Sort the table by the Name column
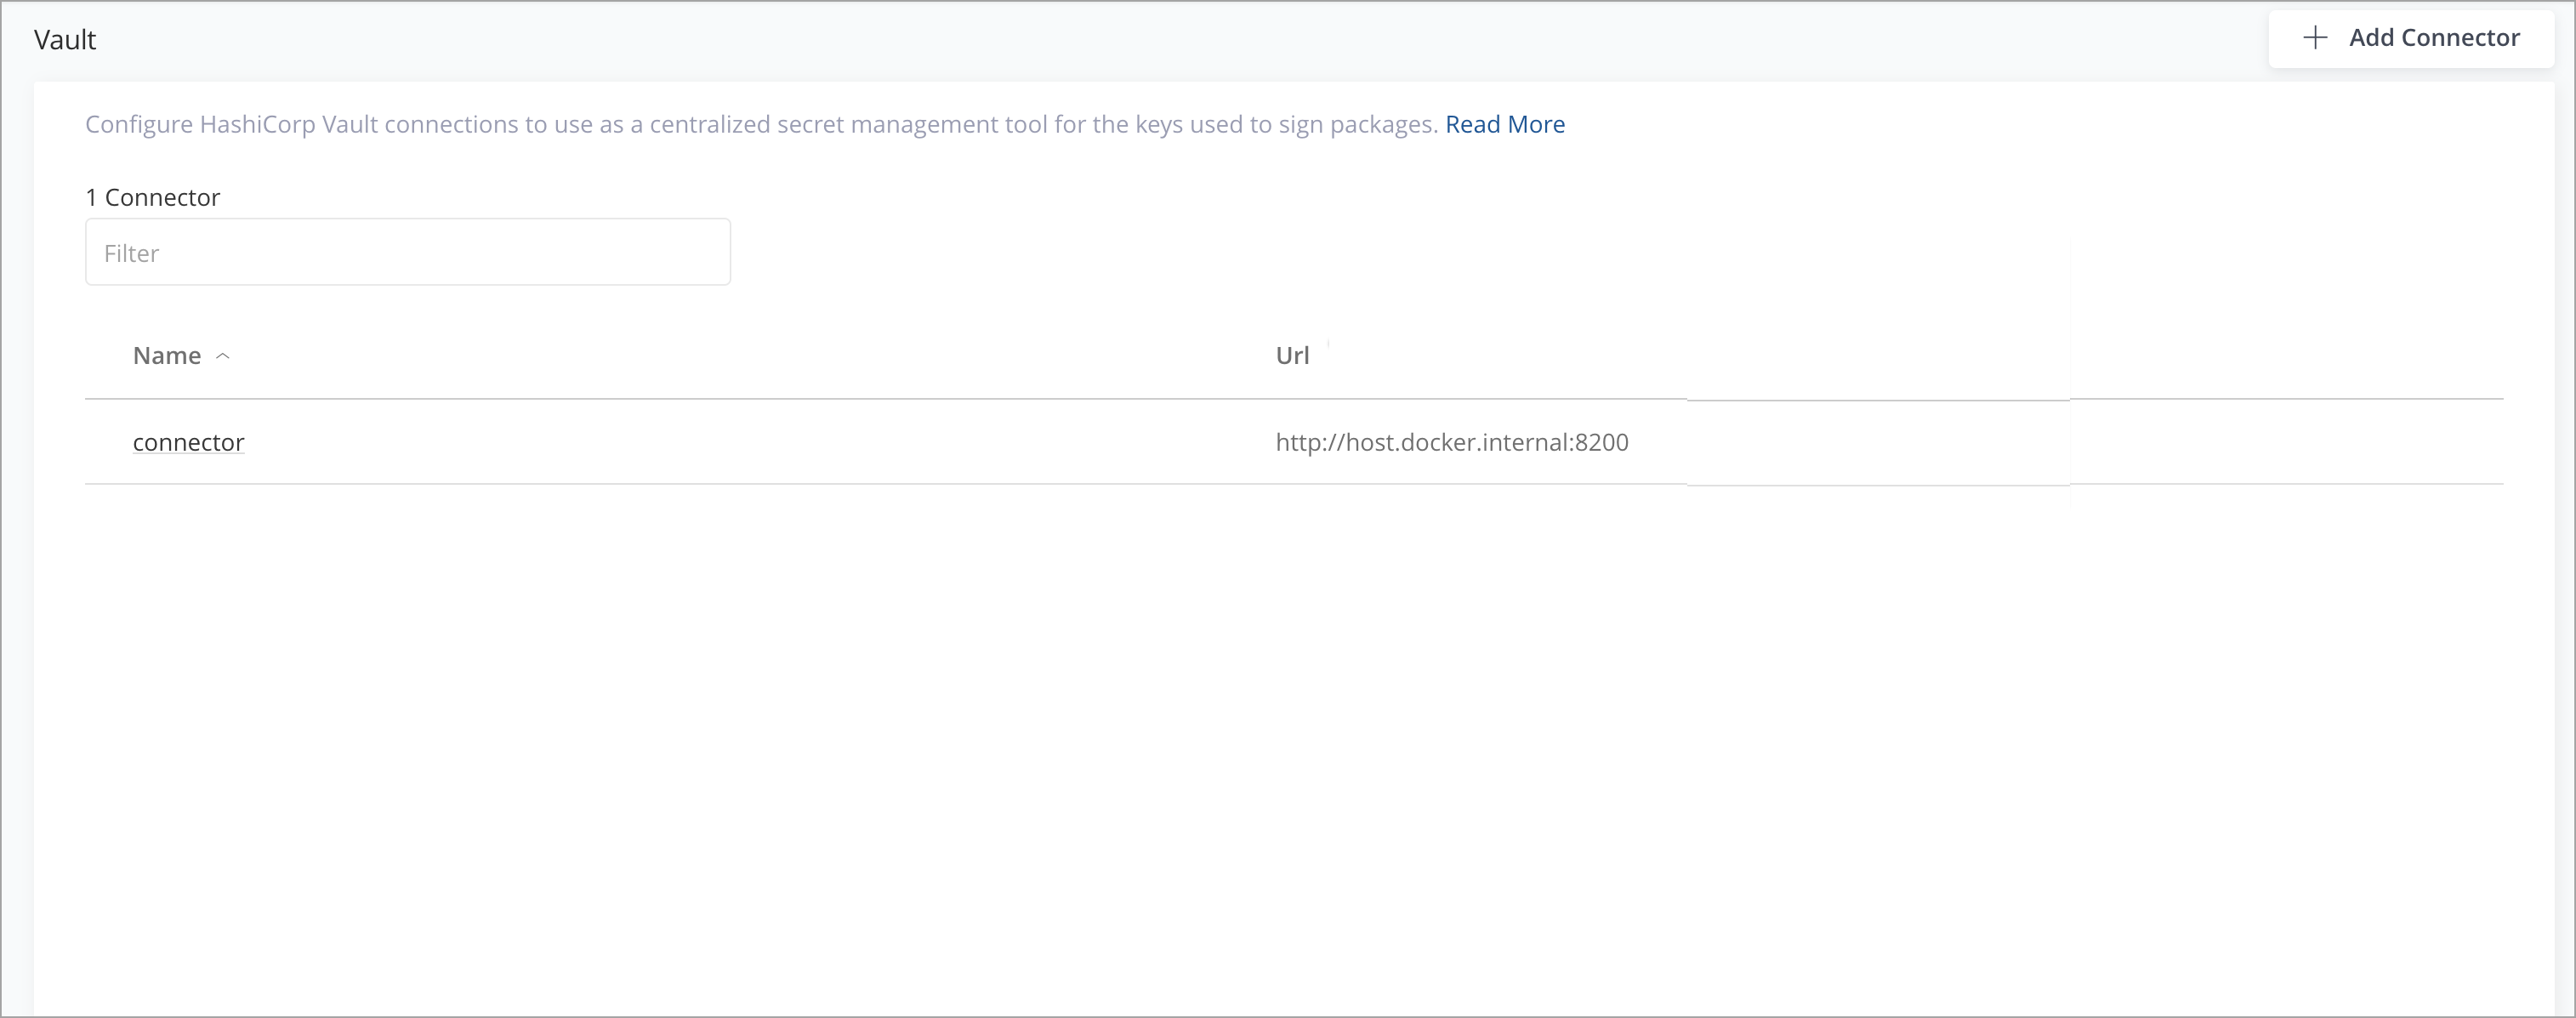 tap(167, 356)
